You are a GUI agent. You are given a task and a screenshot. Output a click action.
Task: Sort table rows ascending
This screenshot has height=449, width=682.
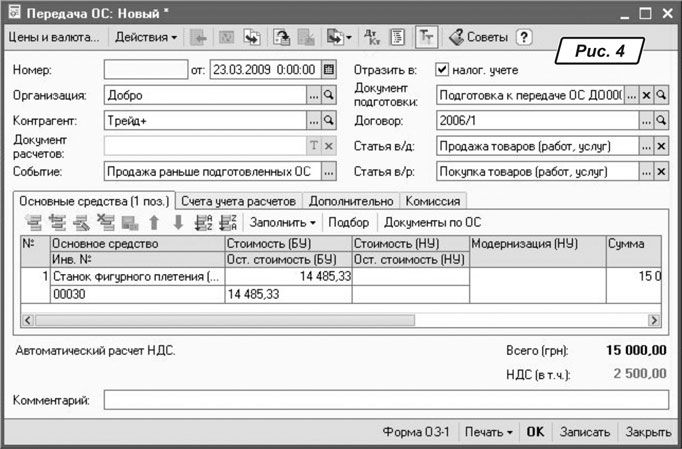[201, 222]
